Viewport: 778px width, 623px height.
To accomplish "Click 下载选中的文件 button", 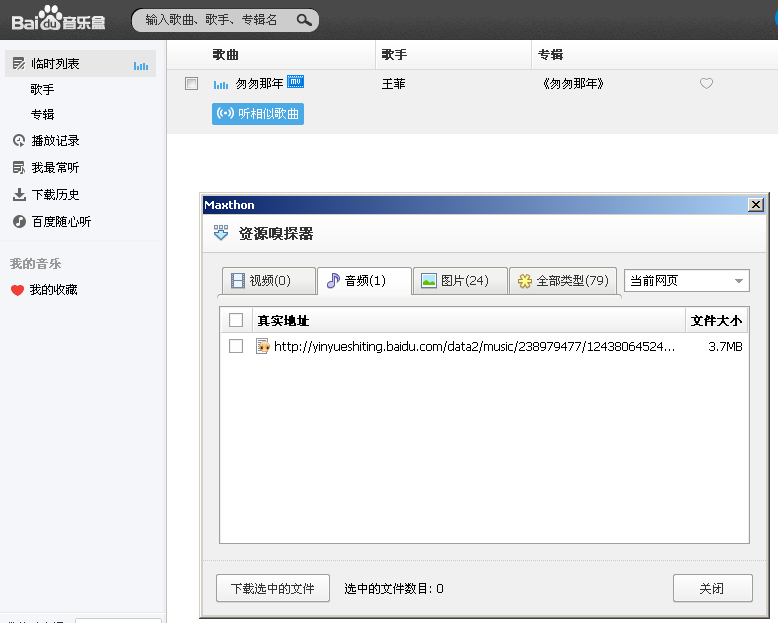I will click(x=273, y=588).
